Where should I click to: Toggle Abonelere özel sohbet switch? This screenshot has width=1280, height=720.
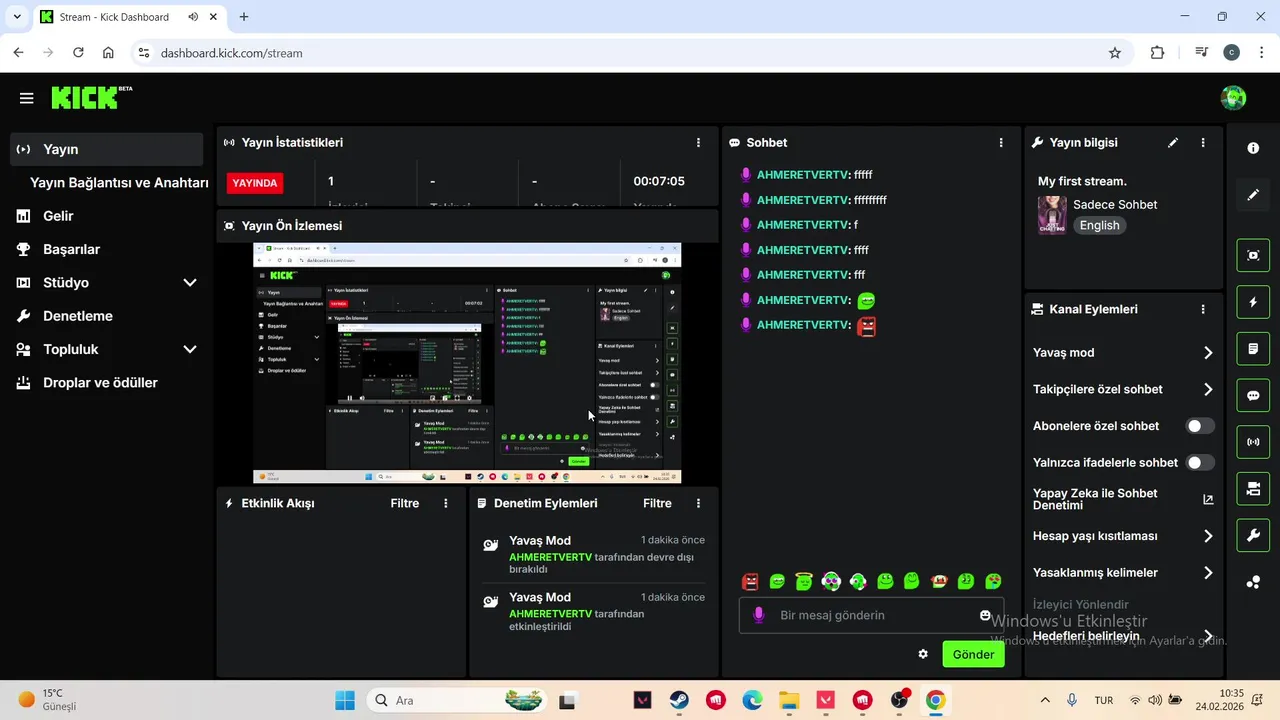click(x=1200, y=426)
